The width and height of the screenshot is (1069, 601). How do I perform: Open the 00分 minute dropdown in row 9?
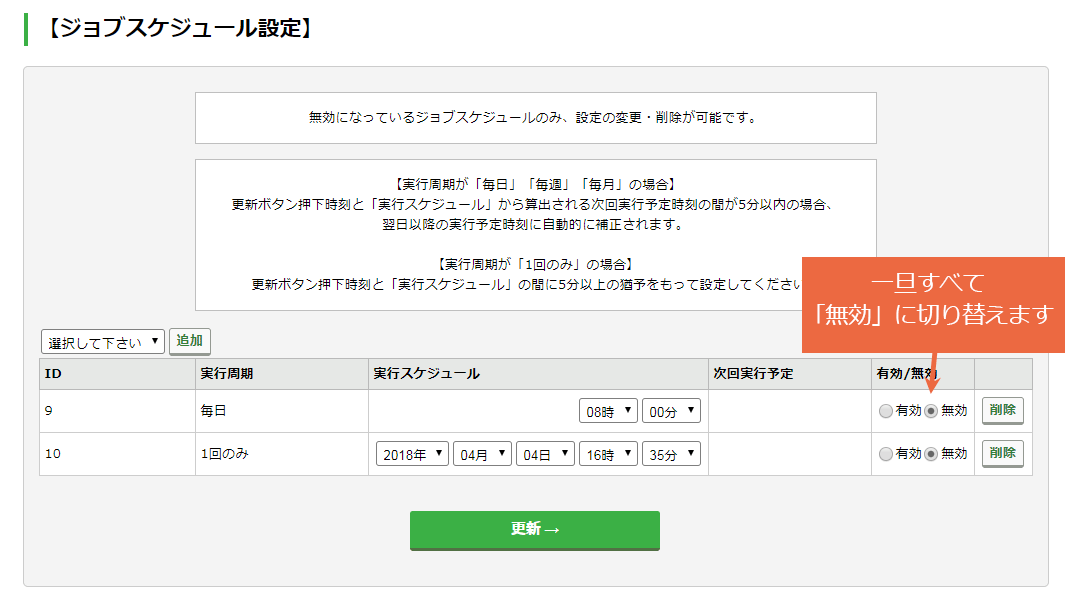[671, 411]
